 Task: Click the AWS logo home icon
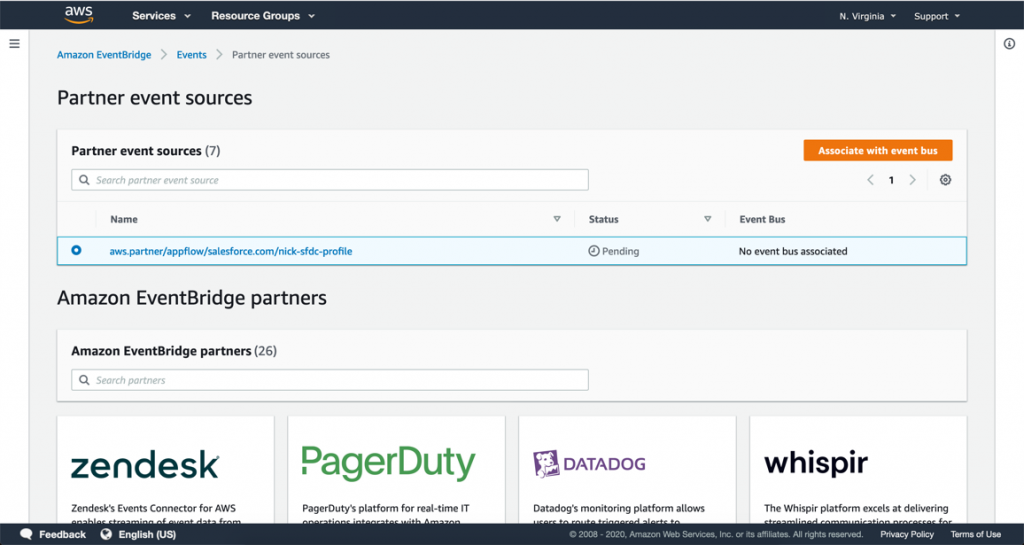tap(79, 15)
